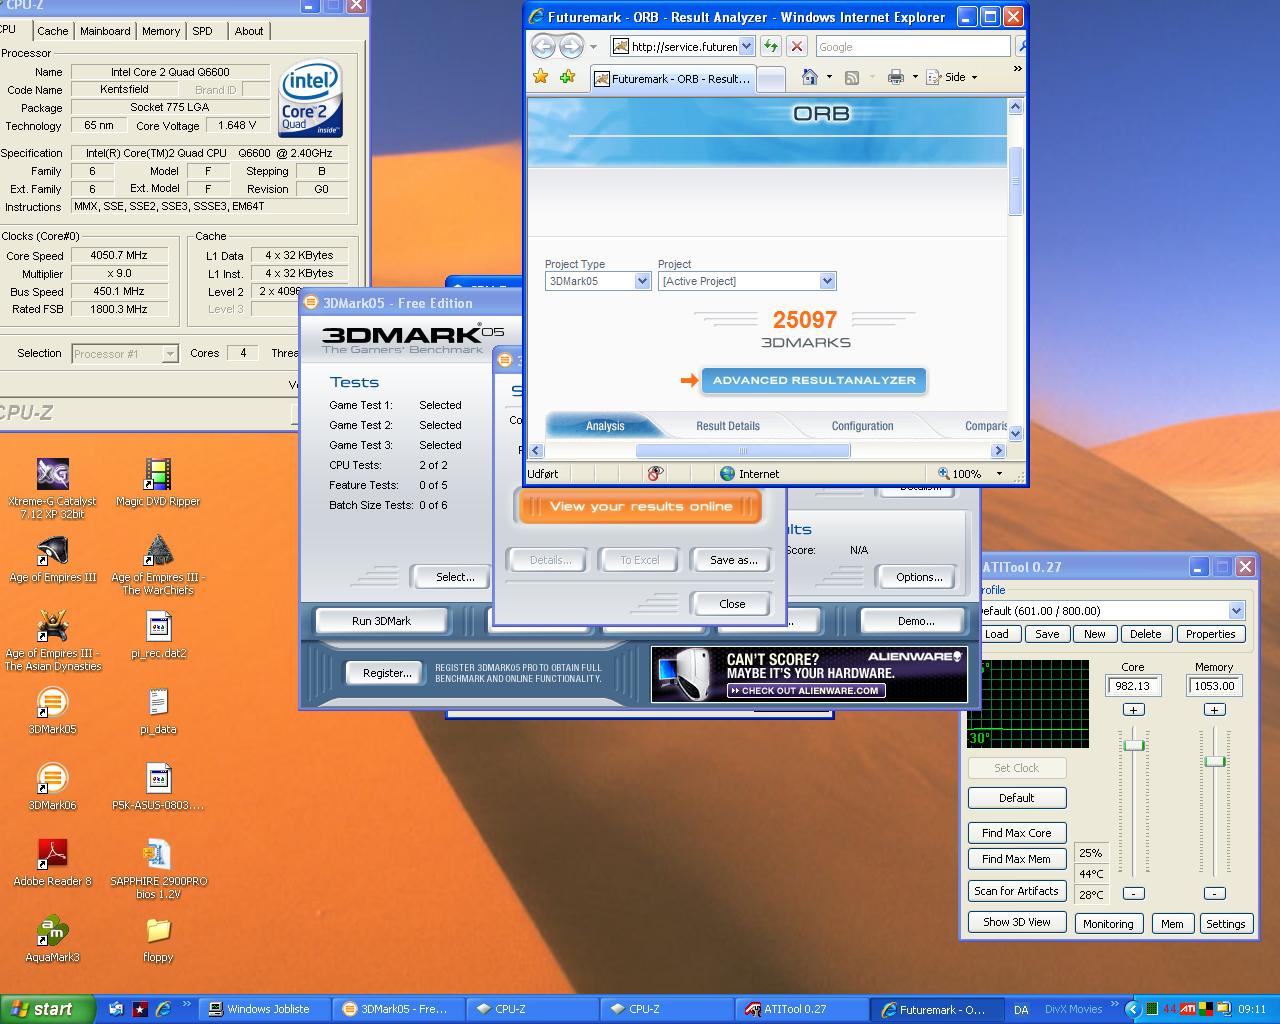Go forward in Internet Explorer
Image resolution: width=1280 pixels, height=1024 pixels.
click(571, 46)
